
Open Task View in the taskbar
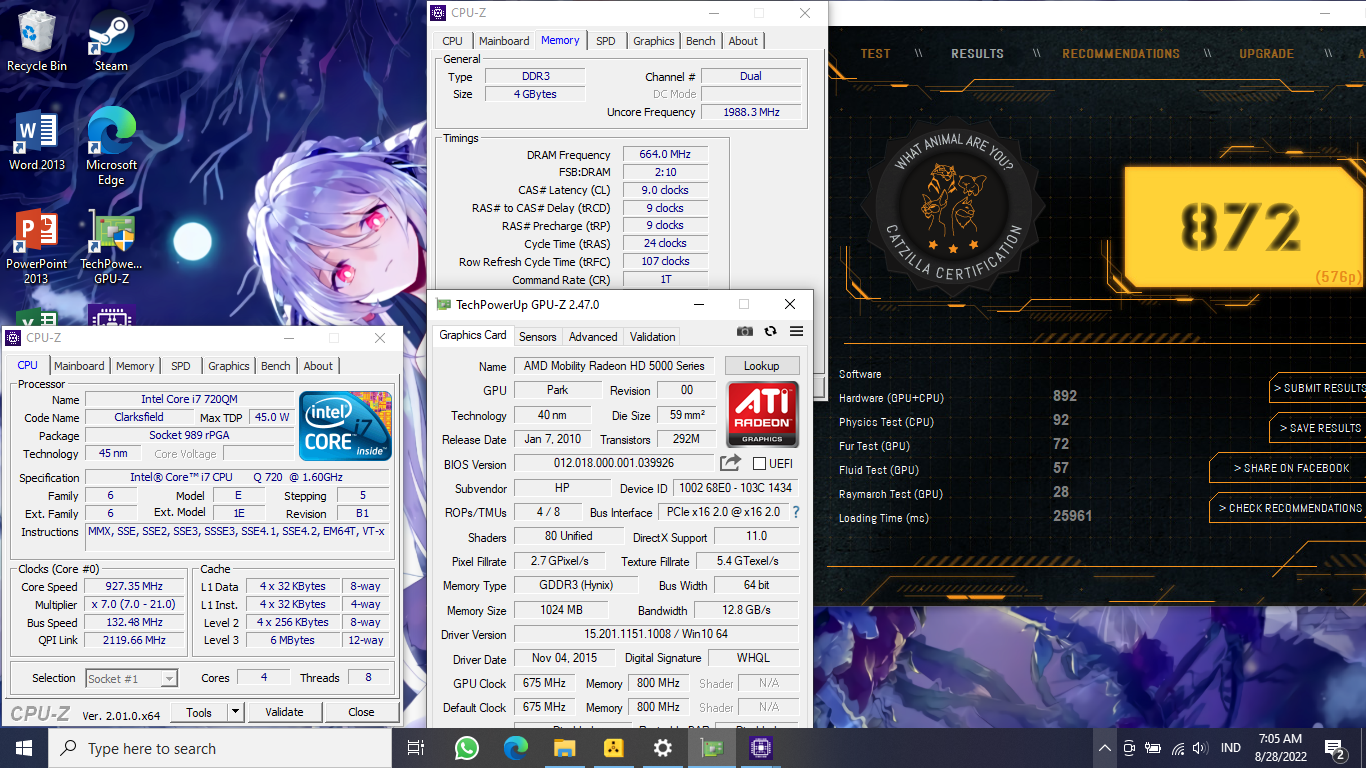416,748
